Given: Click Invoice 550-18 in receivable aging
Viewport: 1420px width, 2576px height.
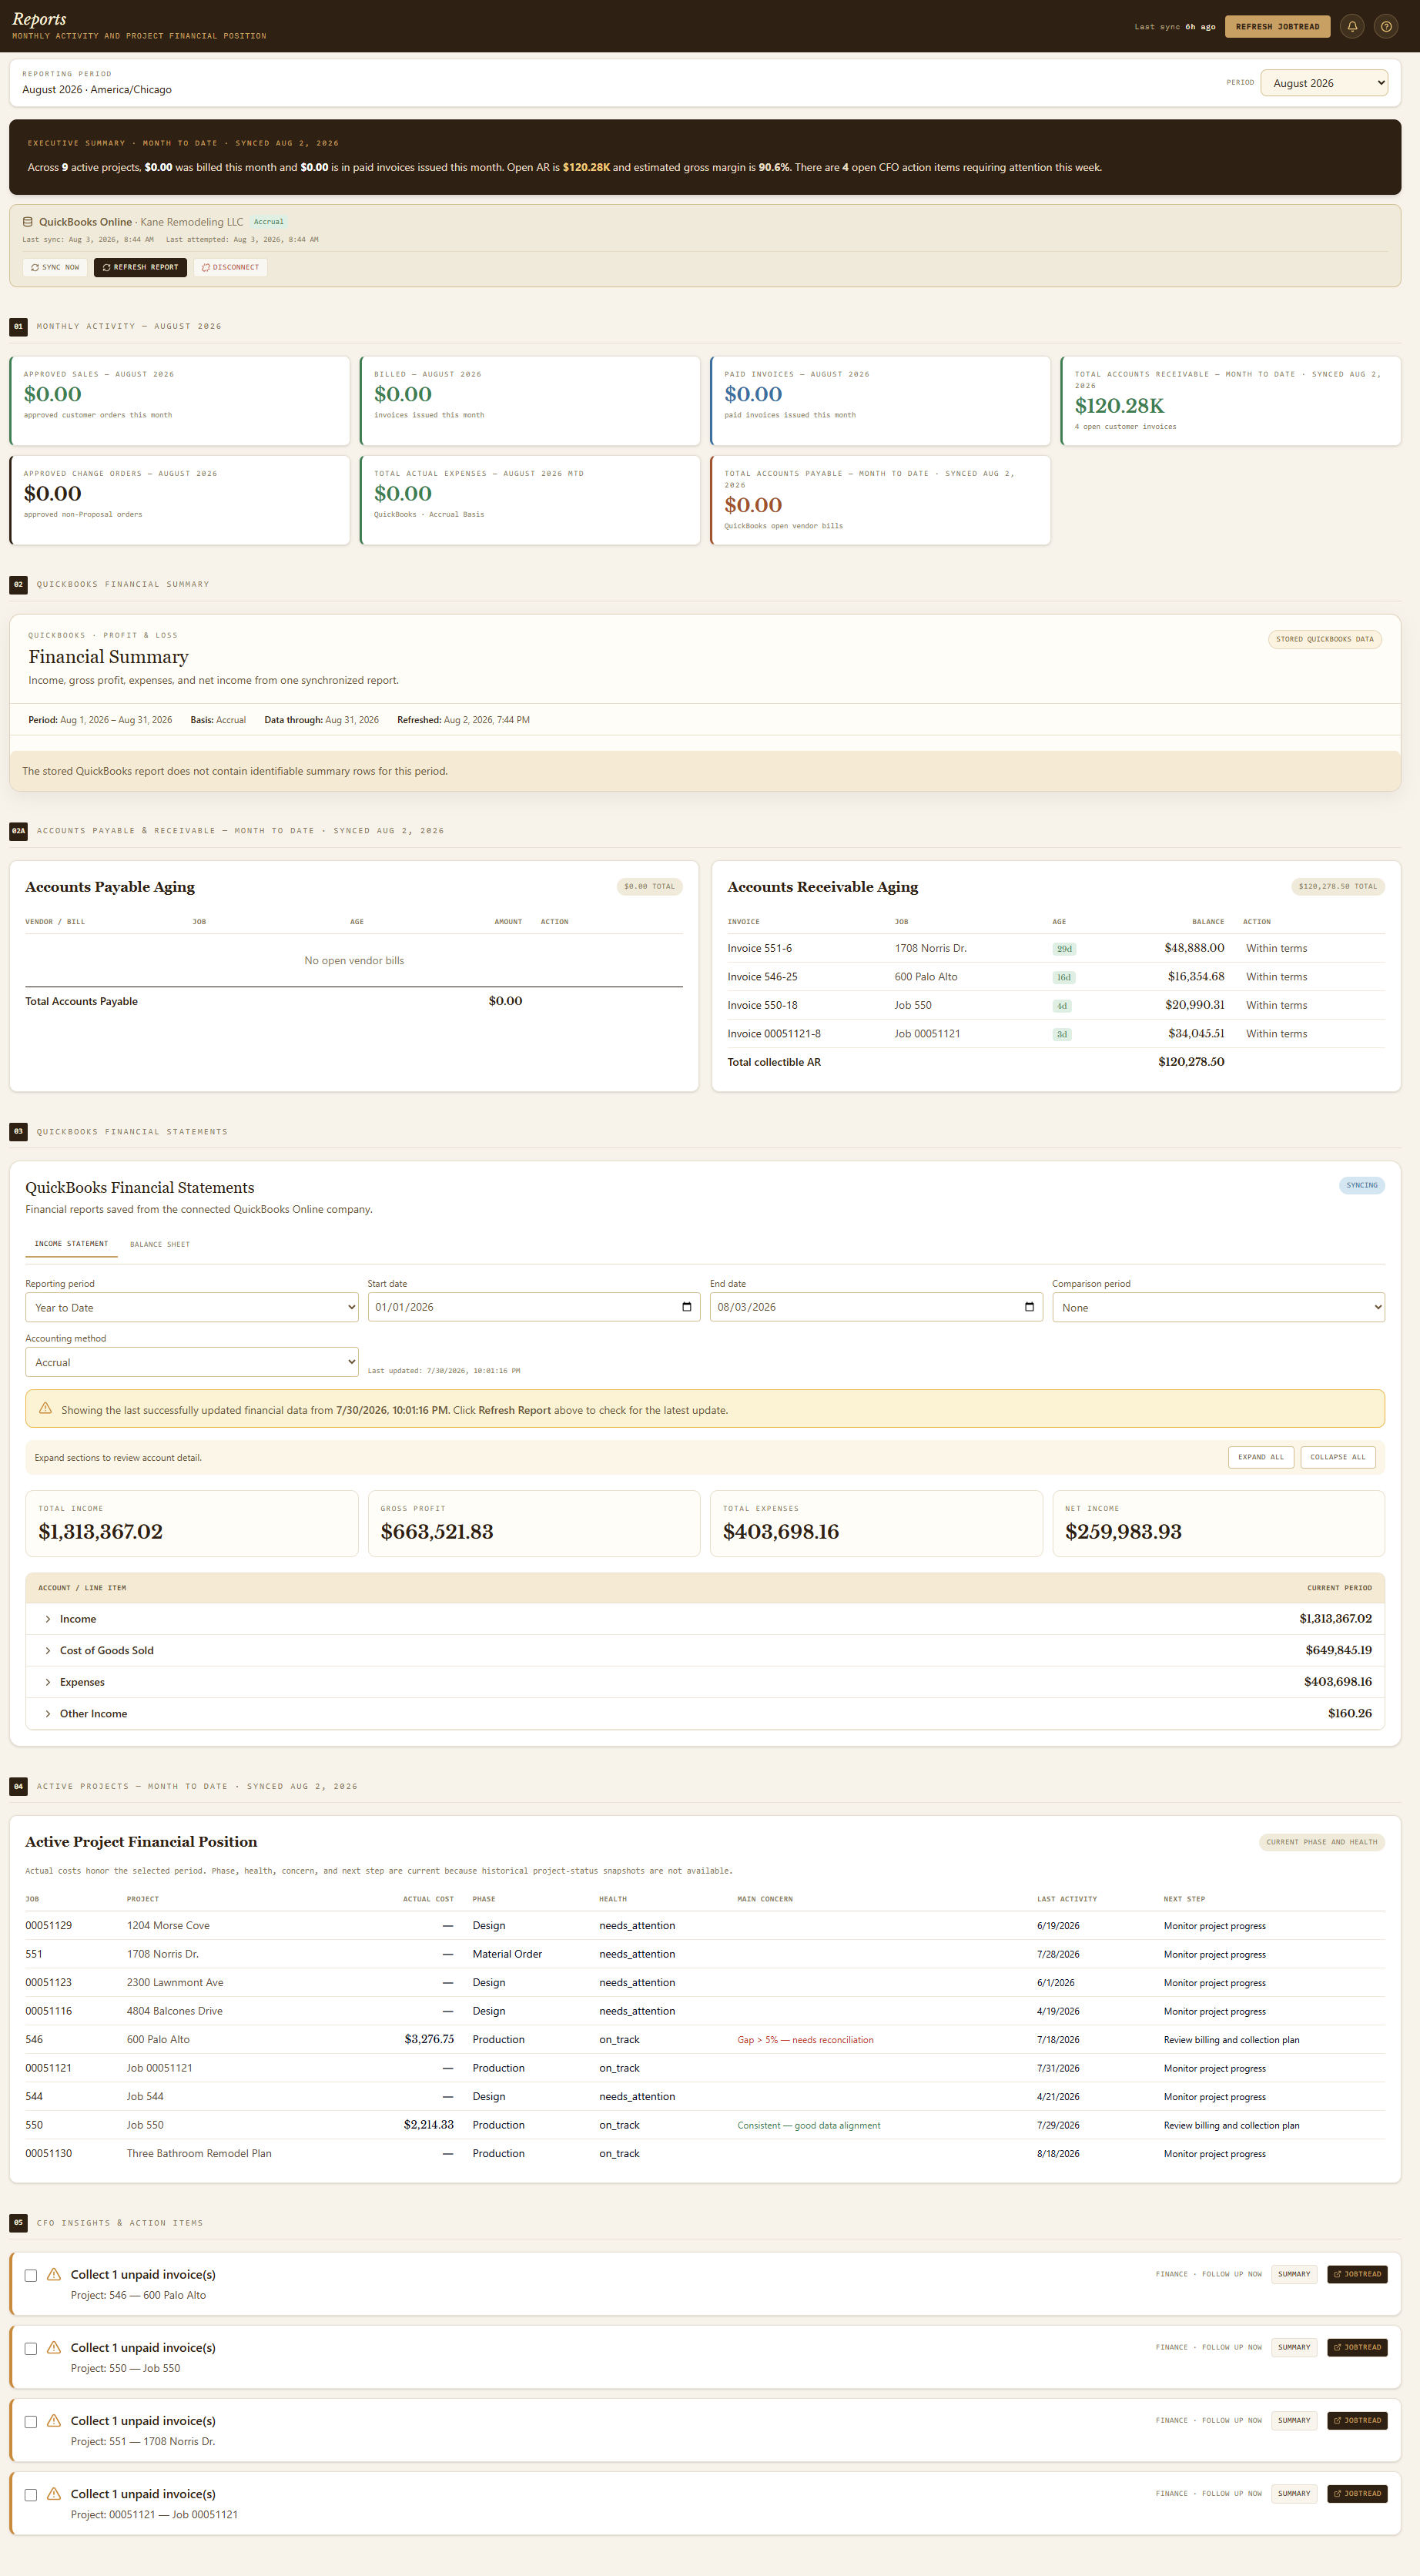Looking at the screenshot, I should pyautogui.click(x=762, y=1005).
